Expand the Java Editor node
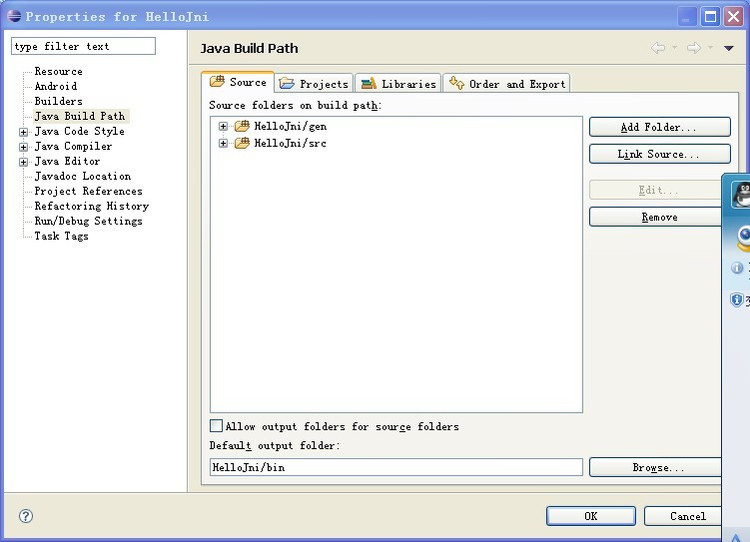This screenshot has height=542, width=750. [x=23, y=162]
